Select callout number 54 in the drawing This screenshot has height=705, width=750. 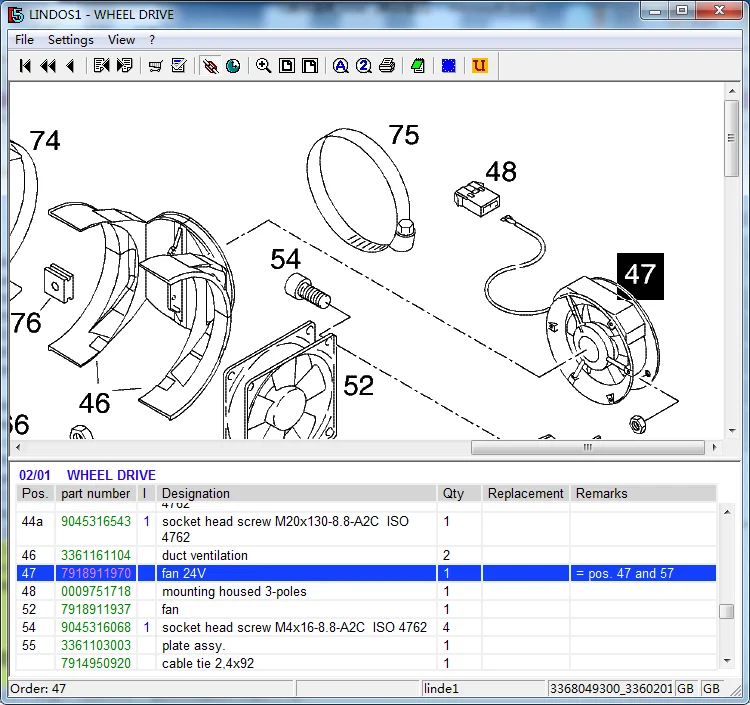[x=285, y=259]
